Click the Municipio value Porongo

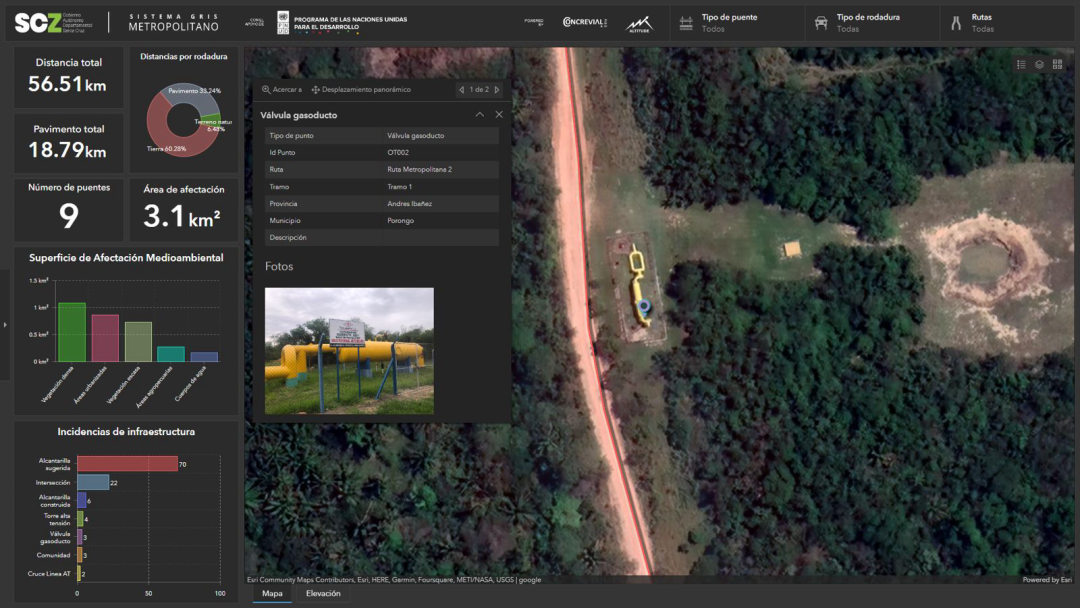pos(400,220)
